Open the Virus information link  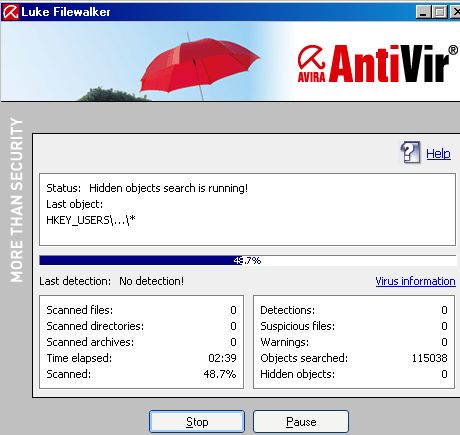click(x=415, y=281)
